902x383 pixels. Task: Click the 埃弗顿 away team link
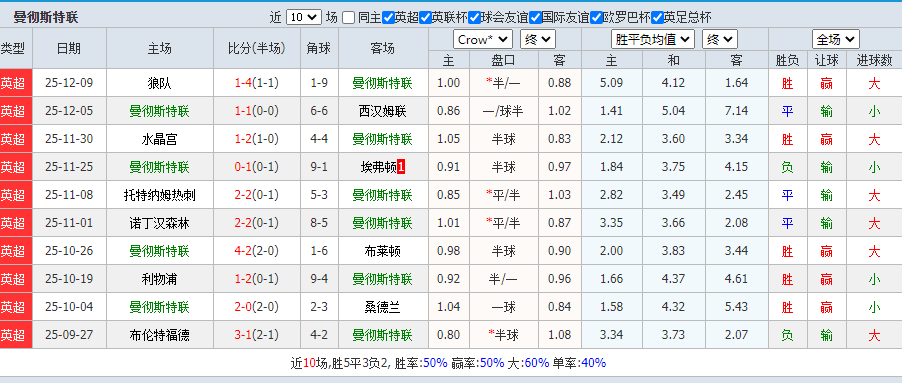click(x=379, y=167)
